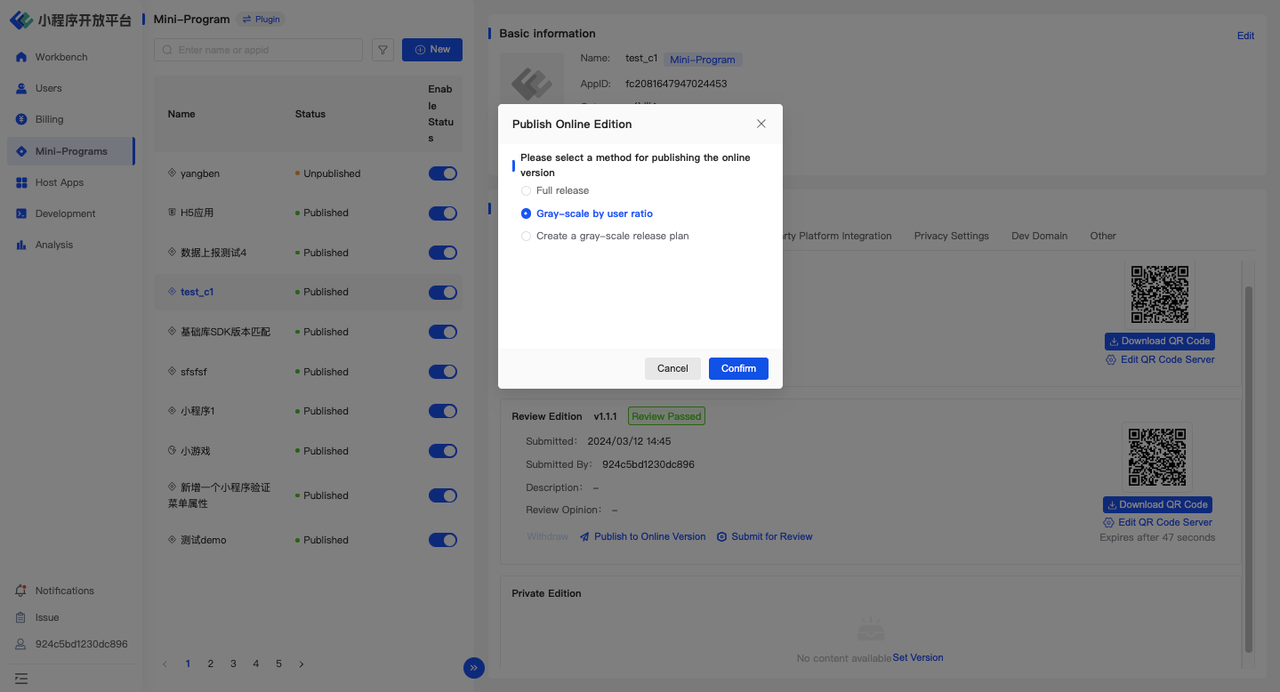Open the Users sidebar icon

21,88
